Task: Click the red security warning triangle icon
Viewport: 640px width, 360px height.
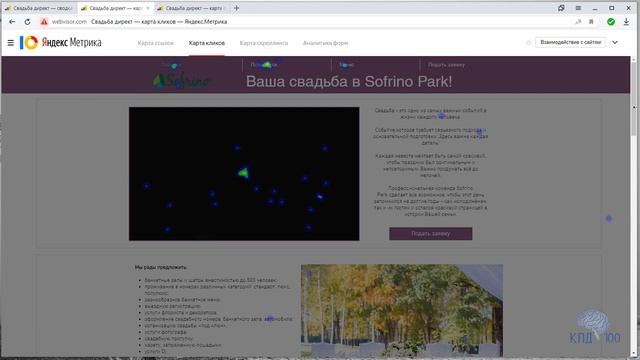Action: coord(44,22)
